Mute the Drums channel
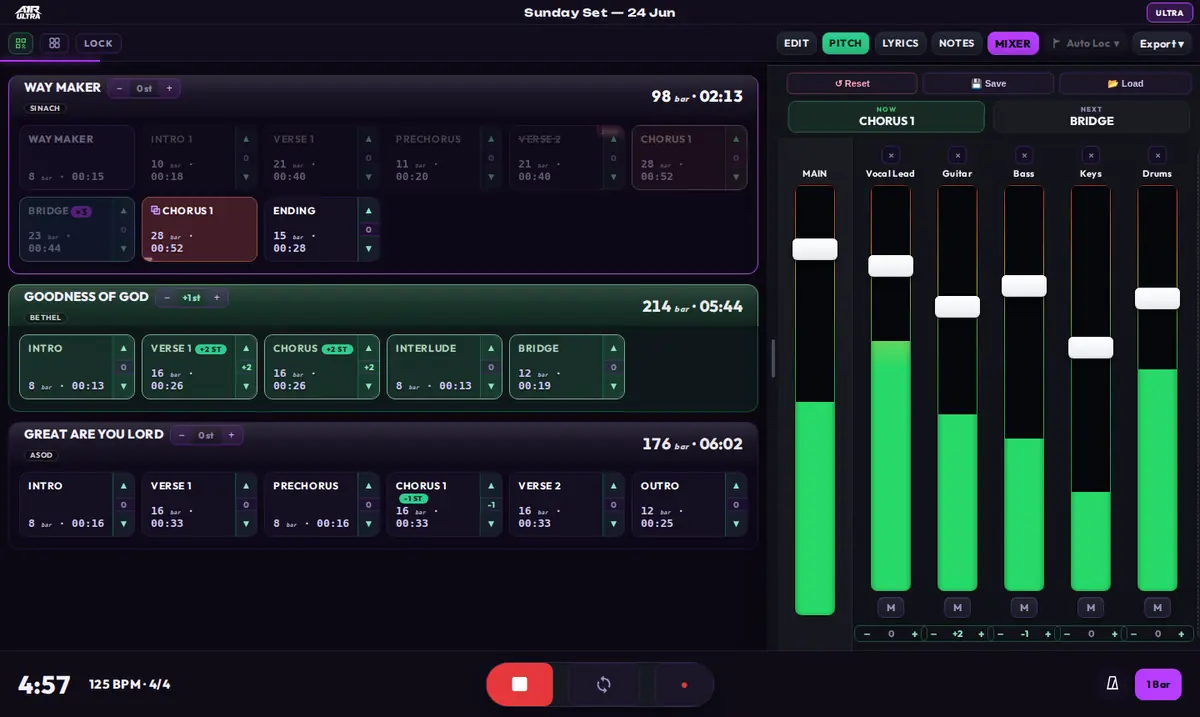The width and height of the screenshot is (1200, 717). [x=1157, y=607]
